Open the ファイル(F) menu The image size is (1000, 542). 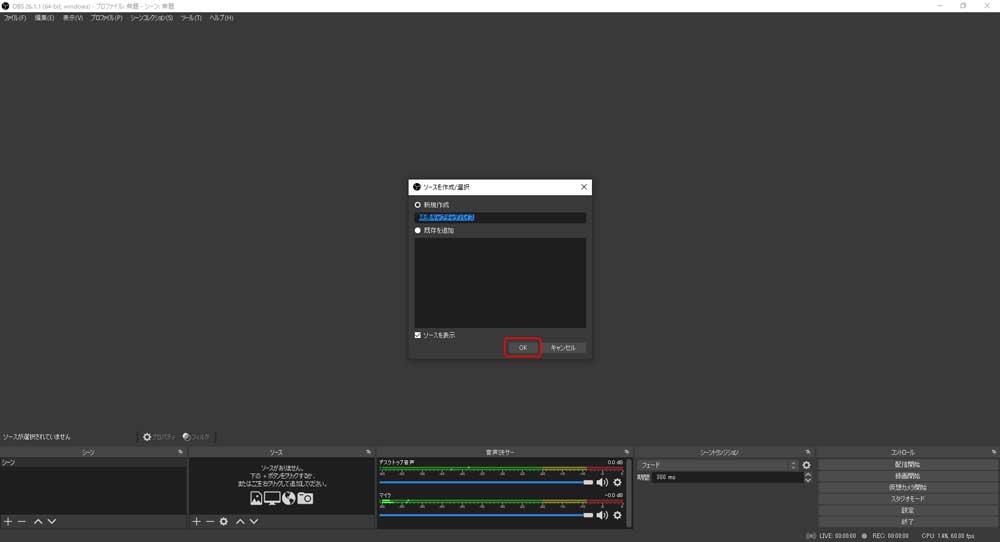coord(15,18)
